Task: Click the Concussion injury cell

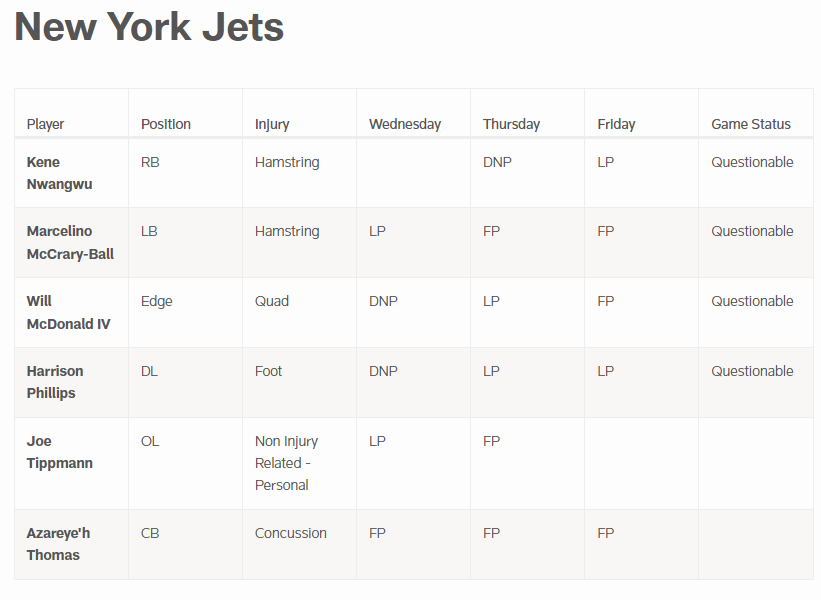Action: coord(291,533)
